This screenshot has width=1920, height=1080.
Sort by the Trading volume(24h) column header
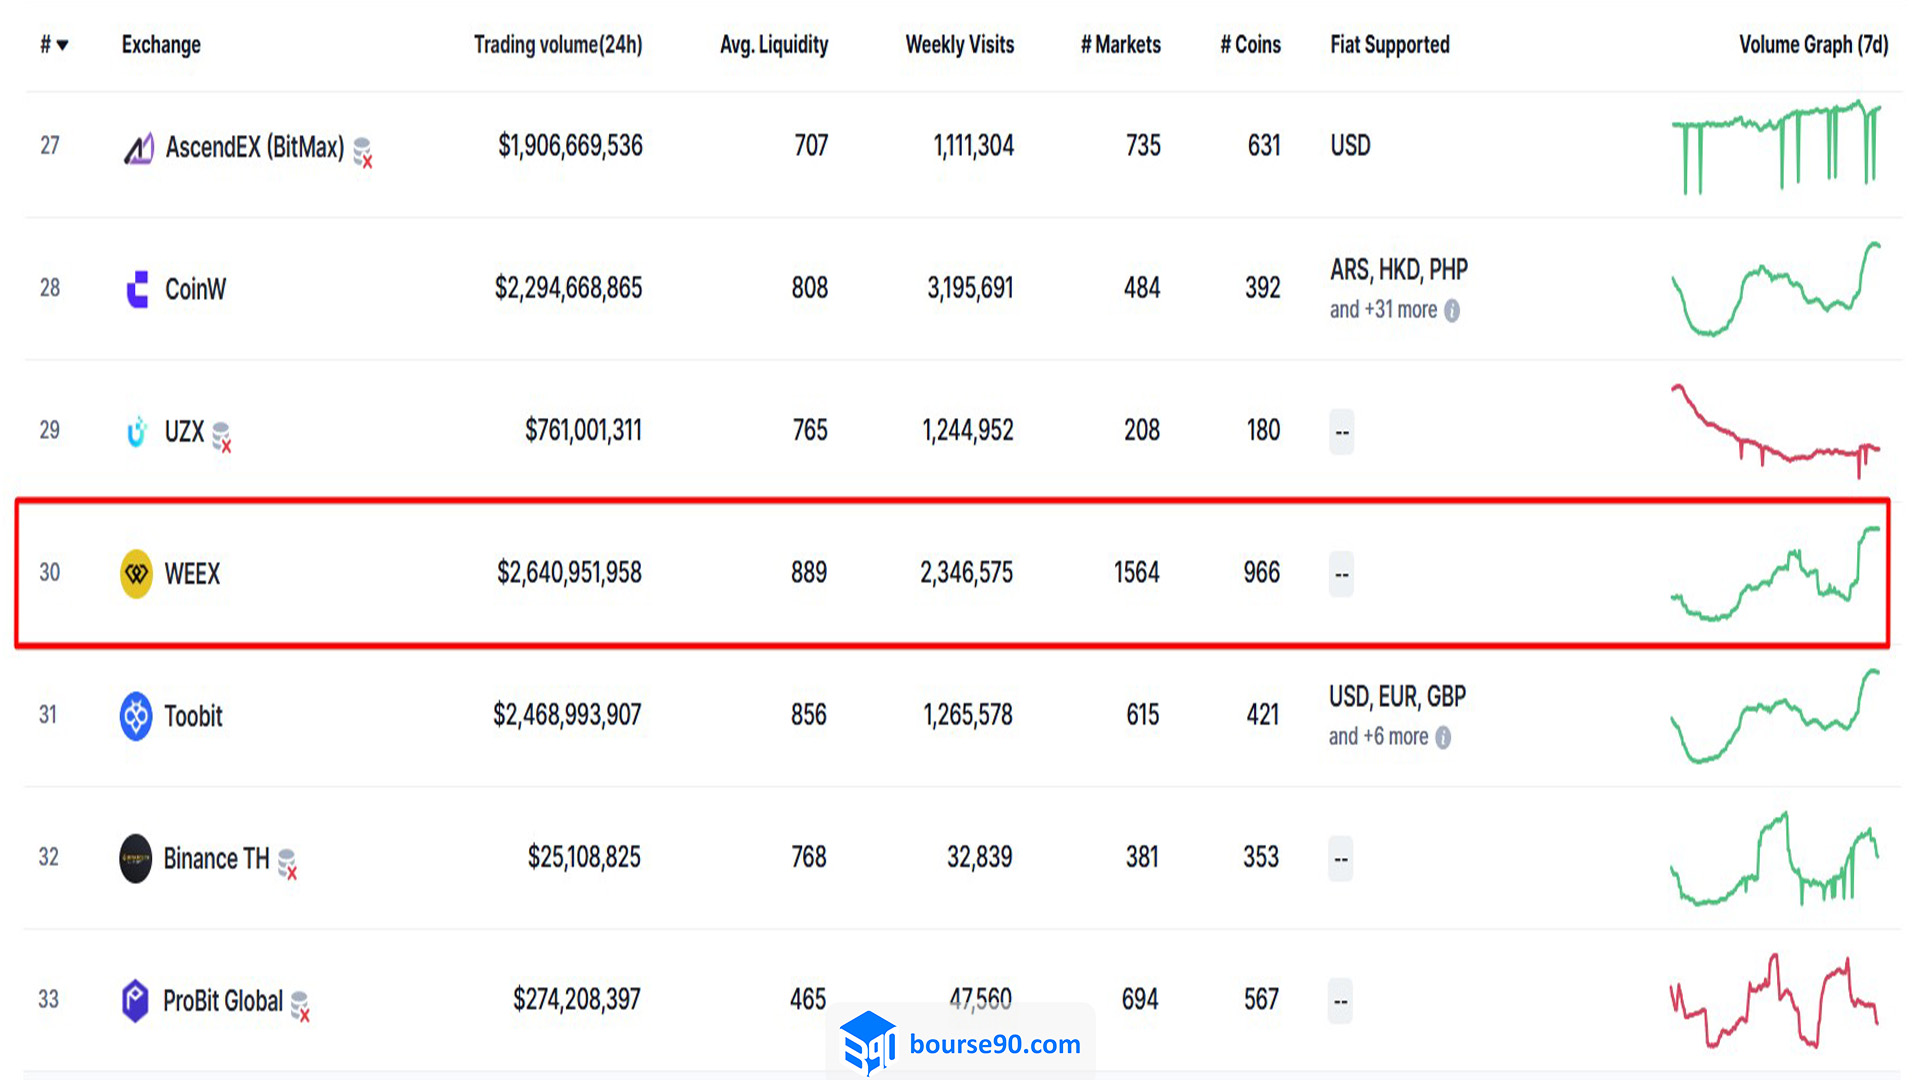[x=558, y=45]
